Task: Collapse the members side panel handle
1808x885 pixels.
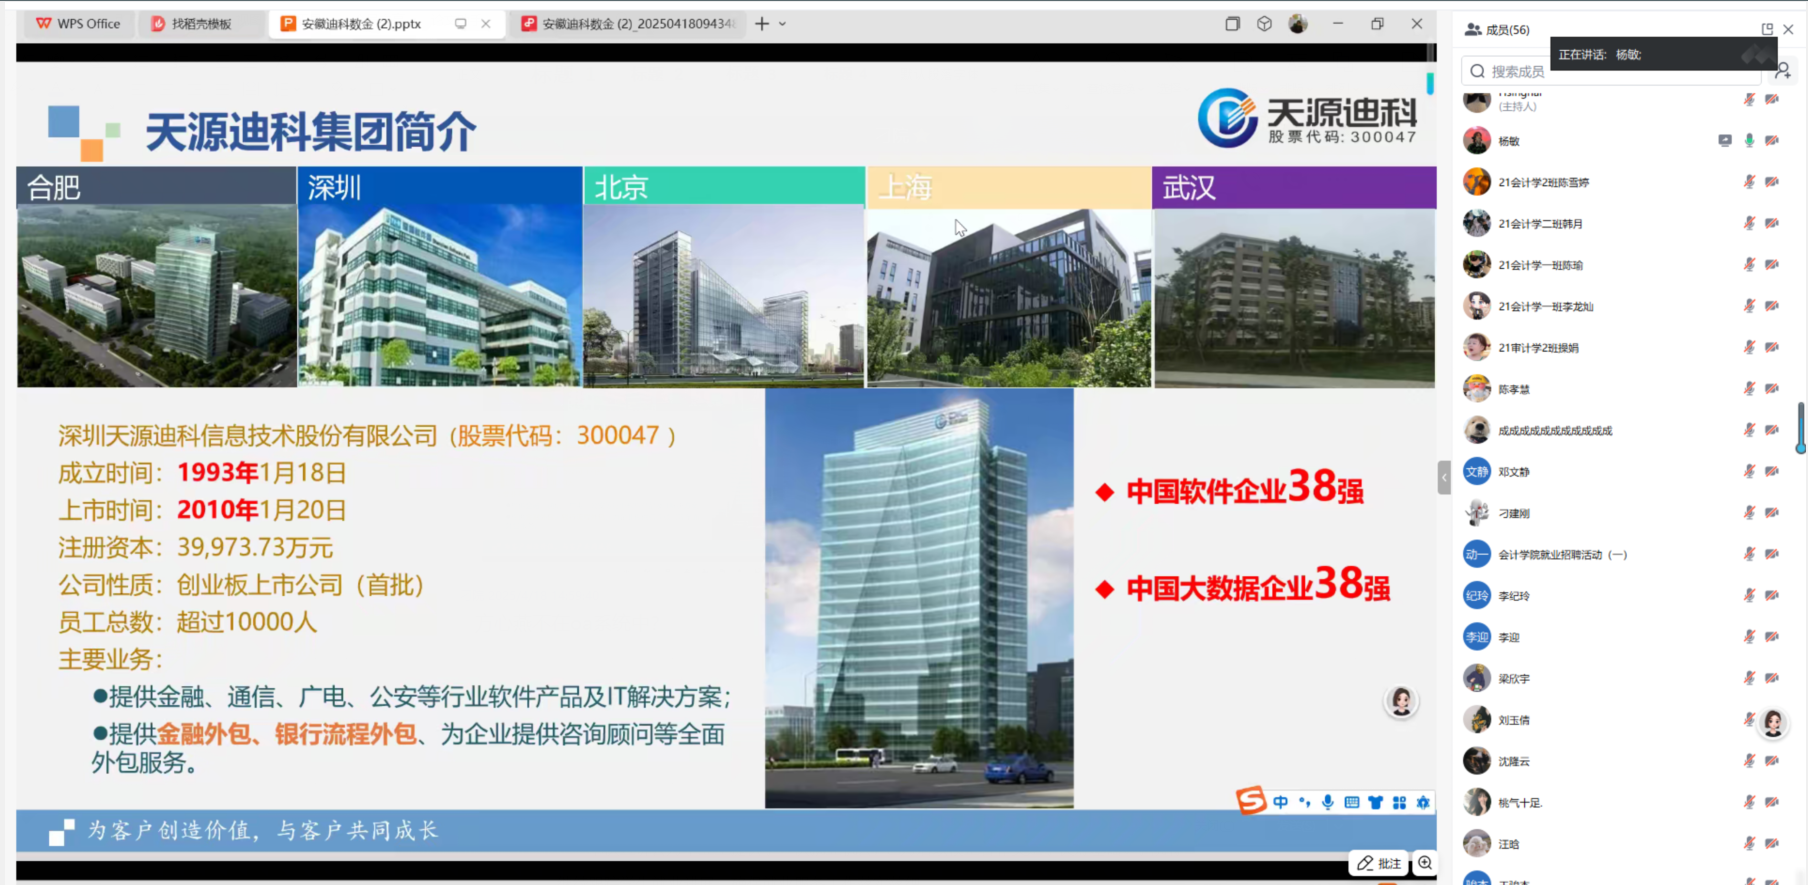Action: coord(1444,478)
